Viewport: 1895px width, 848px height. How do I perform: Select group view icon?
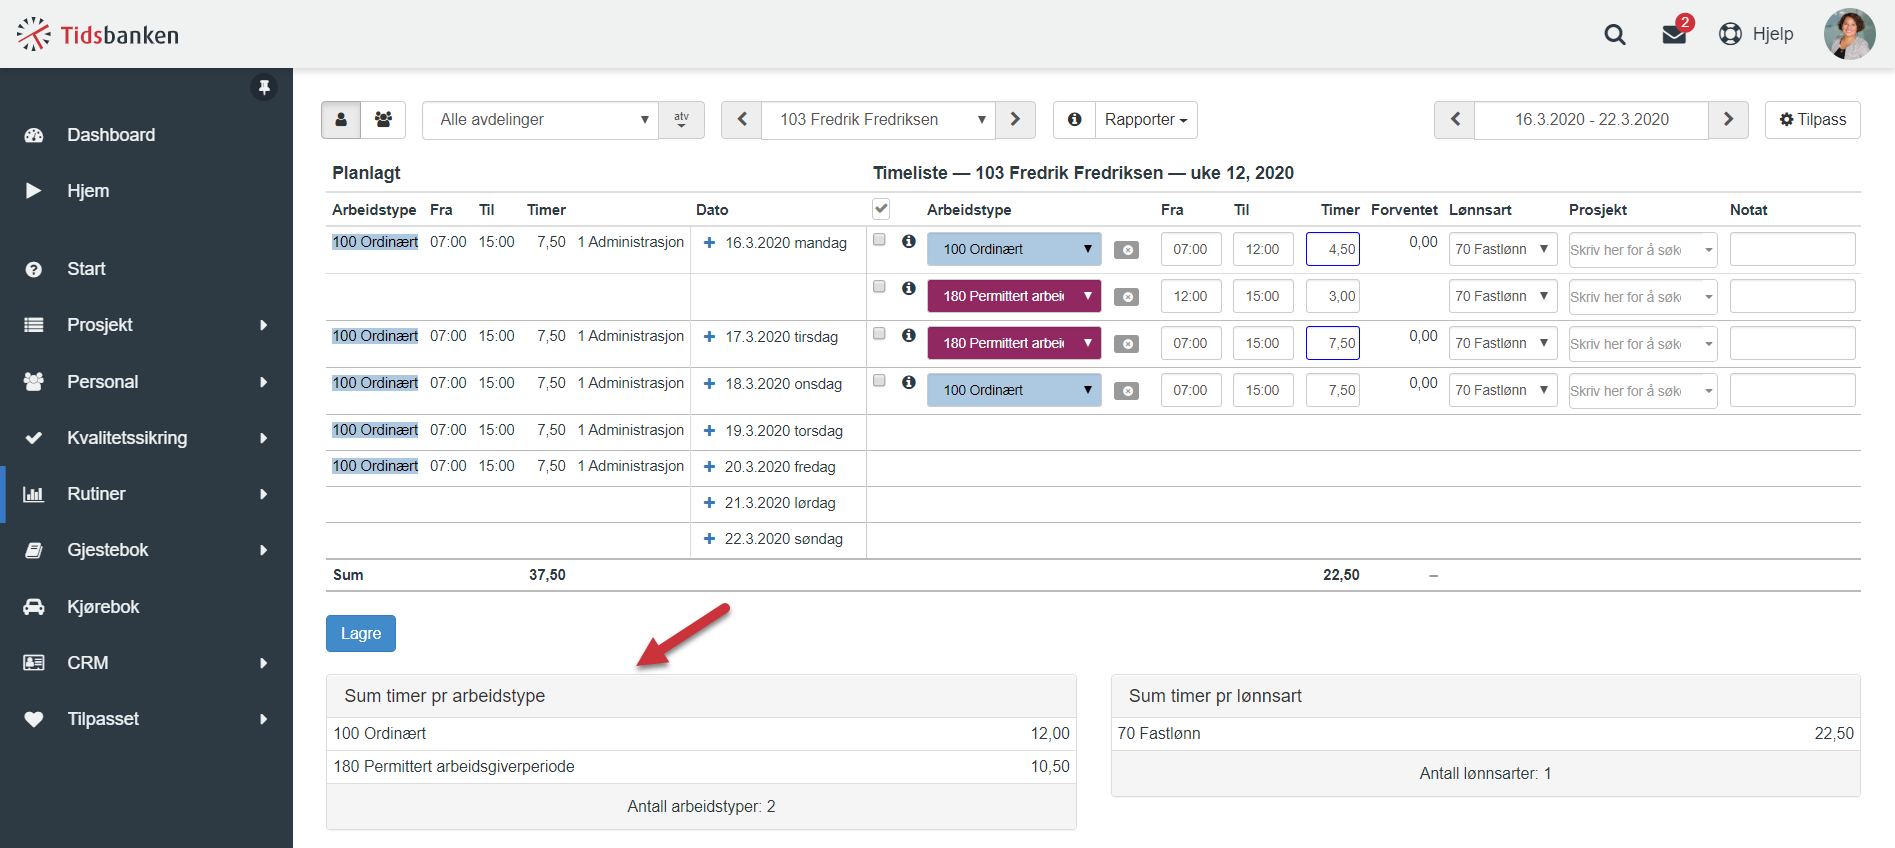coord(383,120)
